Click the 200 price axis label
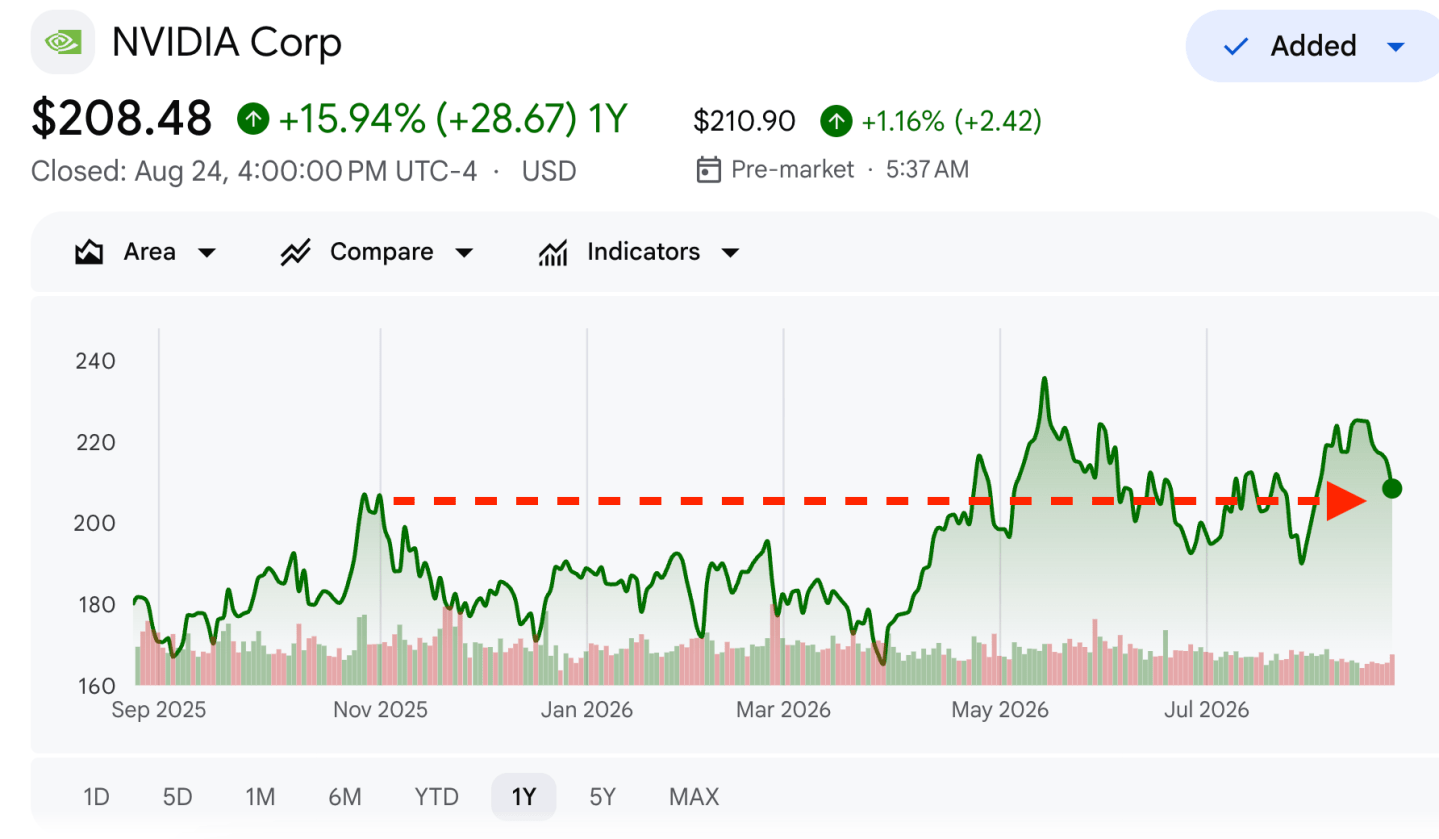Viewport: 1439px width, 839px height. click(95, 523)
